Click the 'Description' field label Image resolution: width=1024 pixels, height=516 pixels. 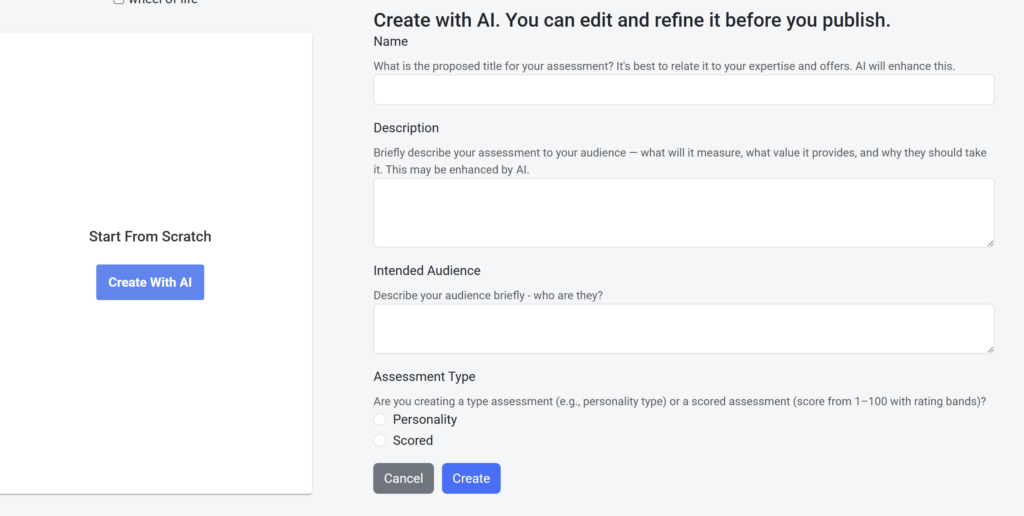click(x=406, y=128)
